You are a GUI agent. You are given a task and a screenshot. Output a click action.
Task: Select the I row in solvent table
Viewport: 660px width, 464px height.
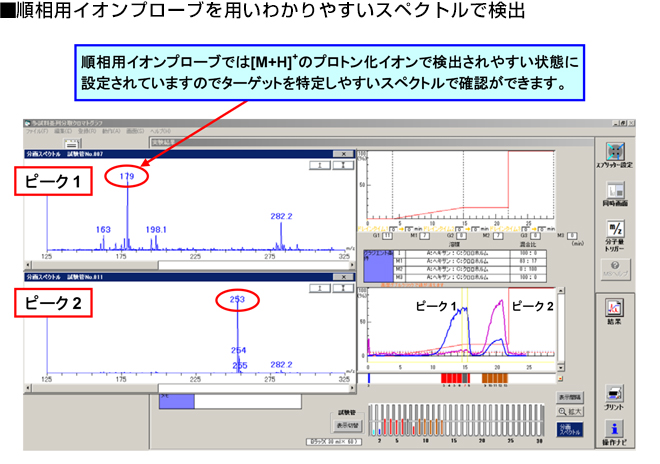(470, 253)
